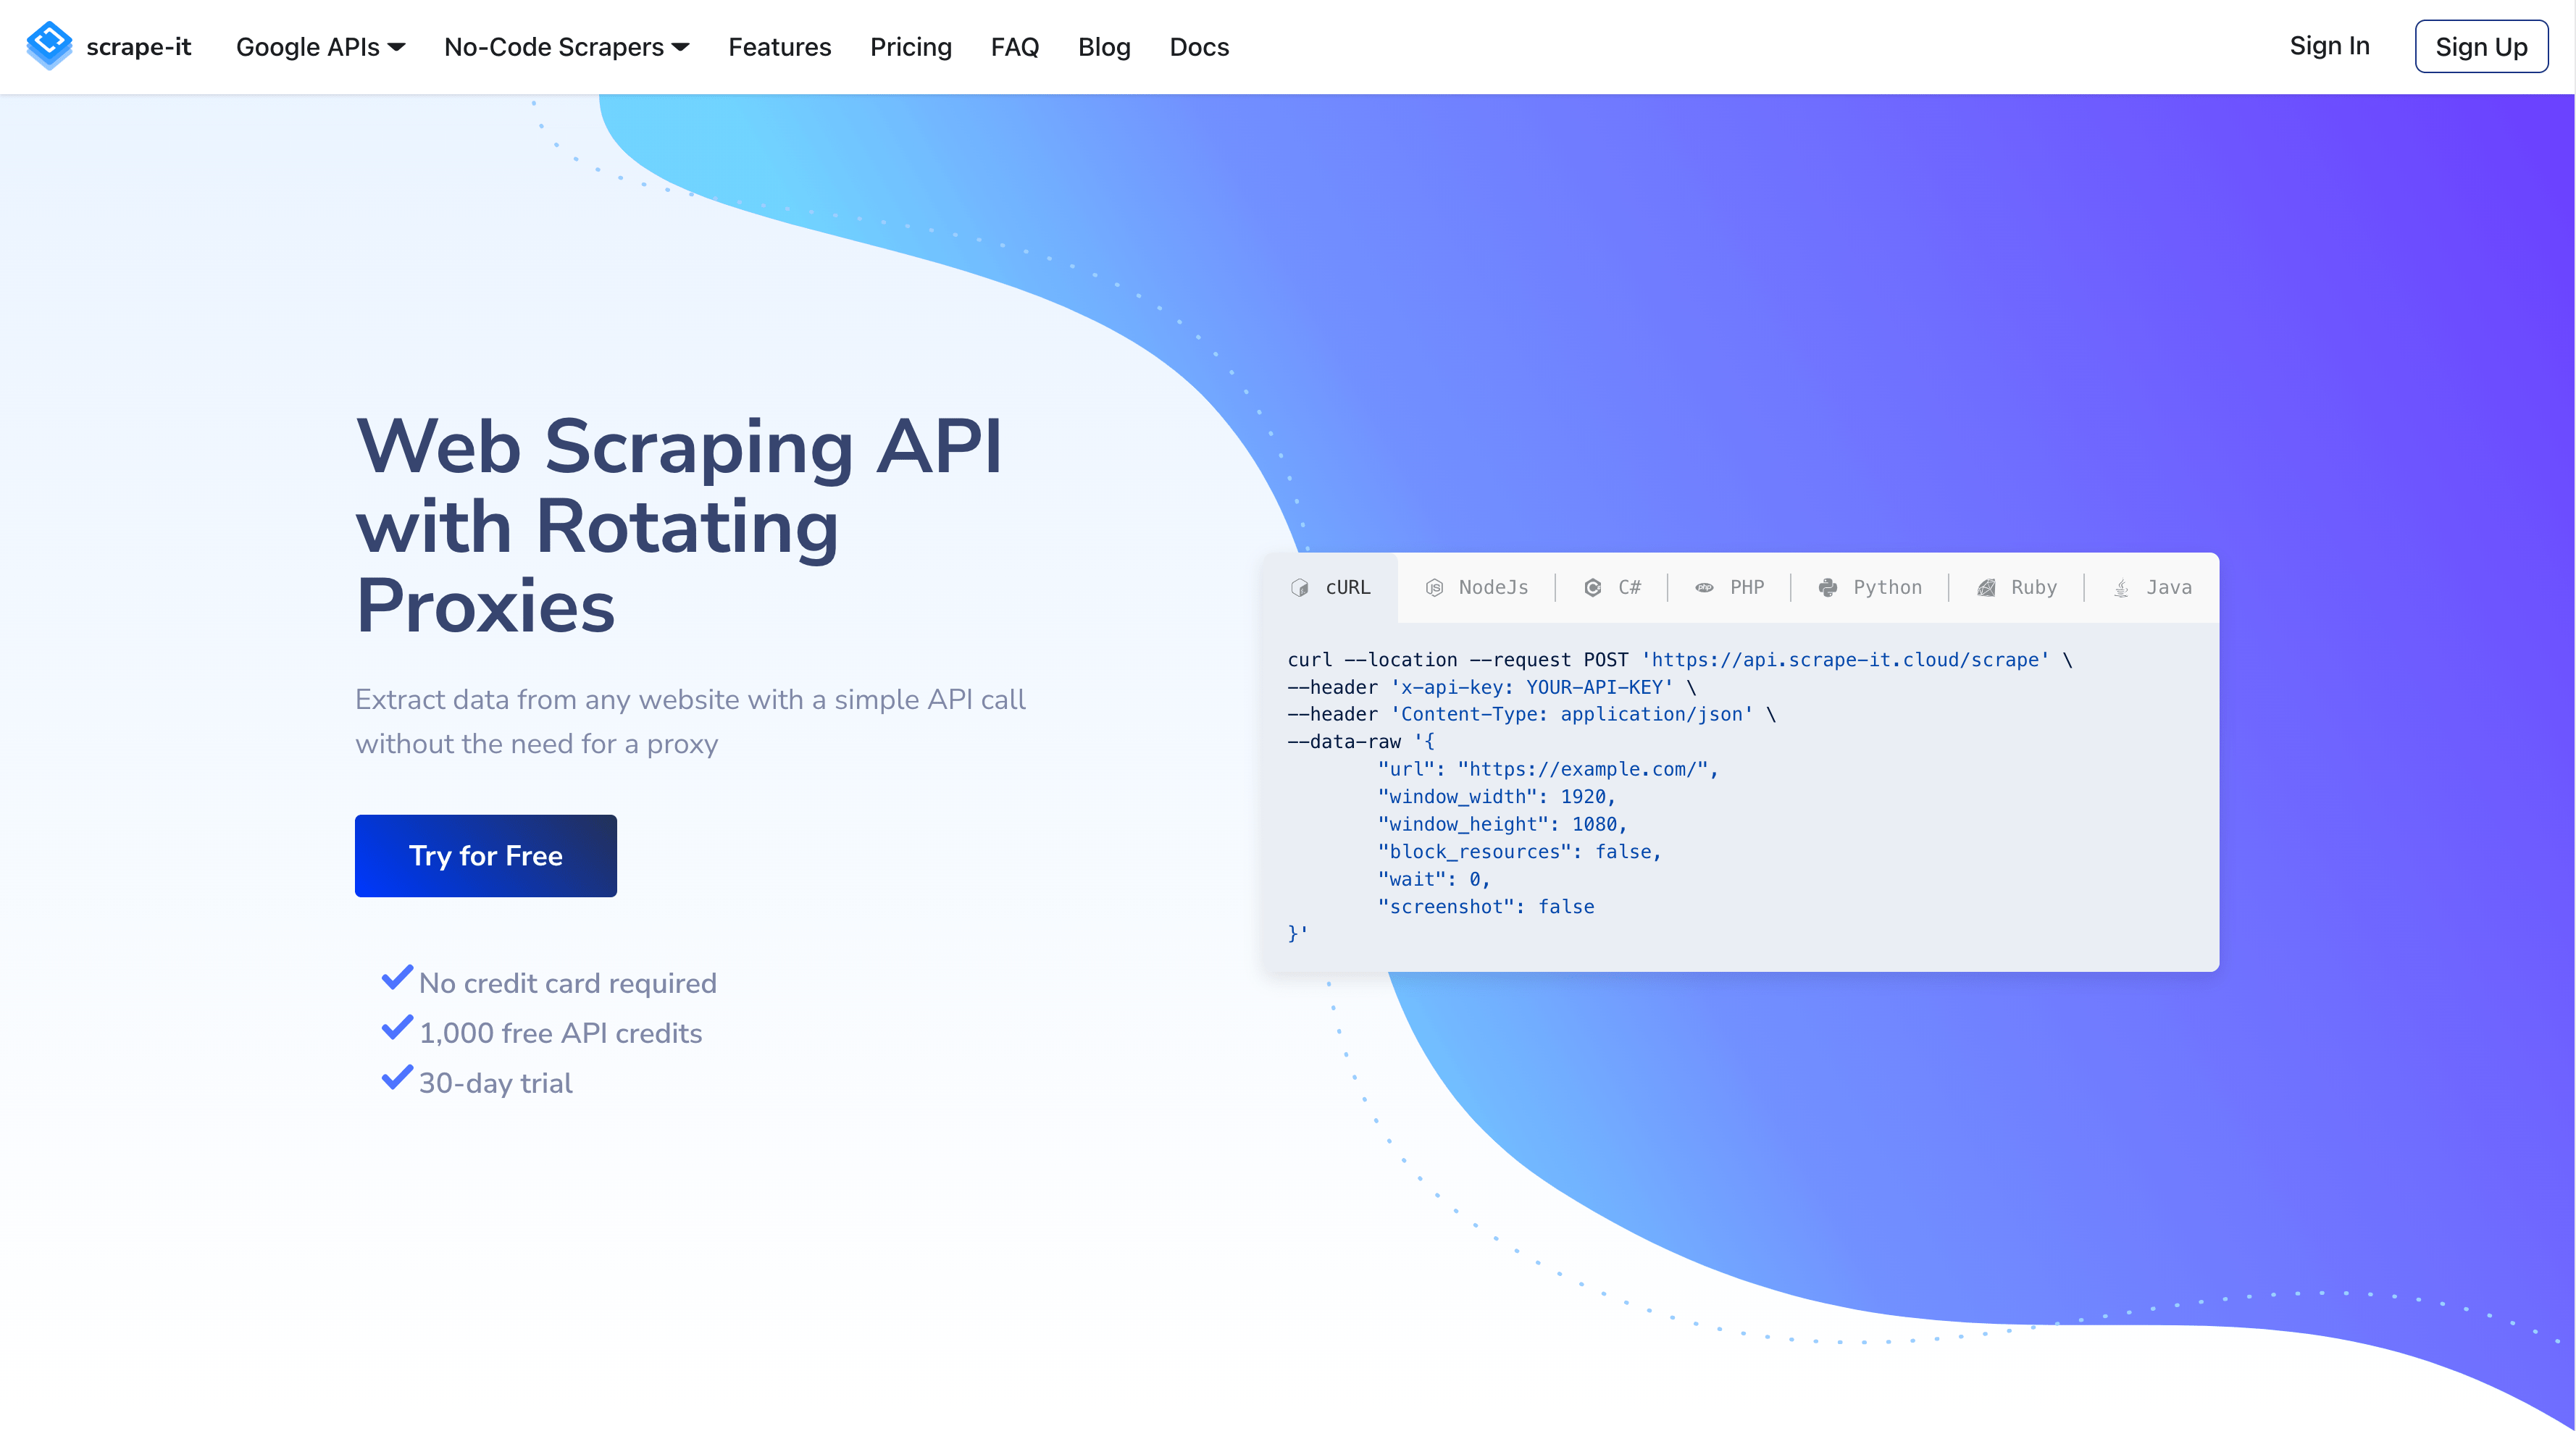Viewport: 2576px width, 1431px height.
Task: Click the scrape-it logo icon
Action: (49, 46)
